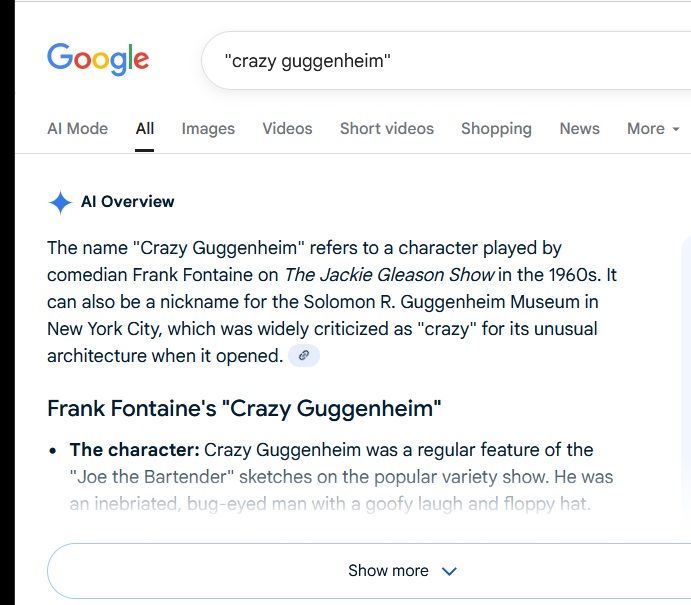
Task: Select the All results tab
Action: 145,129
